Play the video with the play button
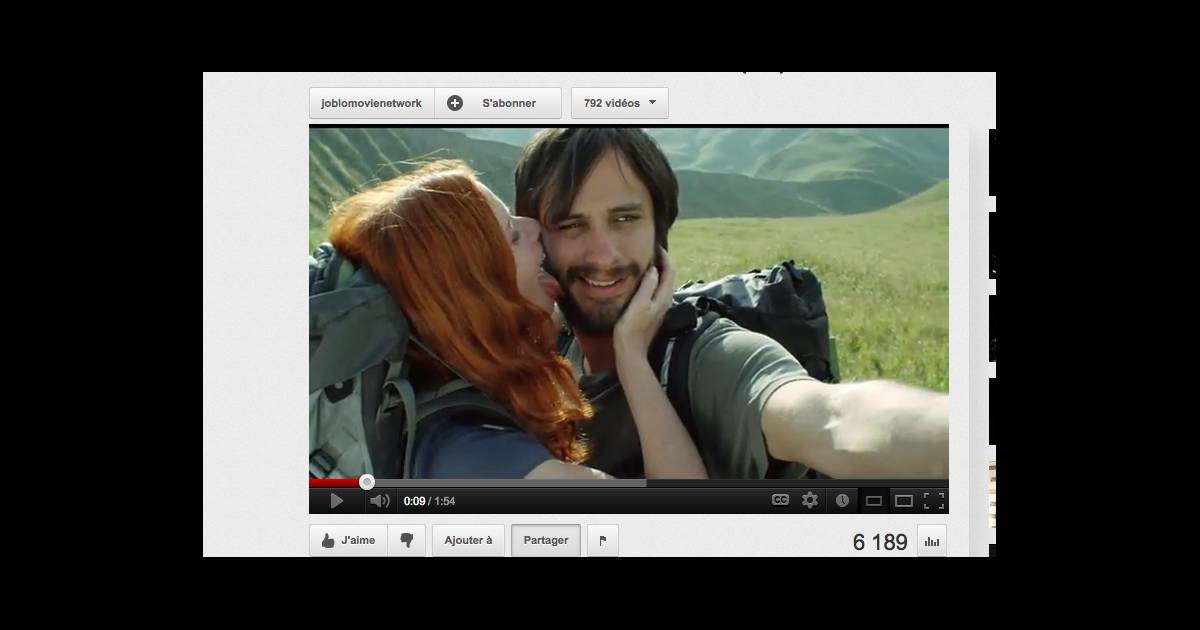 [337, 501]
